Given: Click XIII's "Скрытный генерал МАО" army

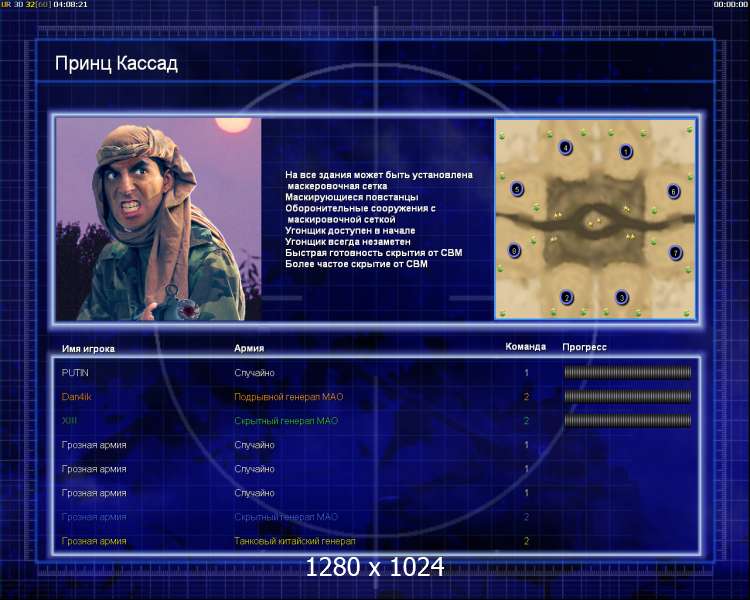Looking at the screenshot, I should click(286, 421).
